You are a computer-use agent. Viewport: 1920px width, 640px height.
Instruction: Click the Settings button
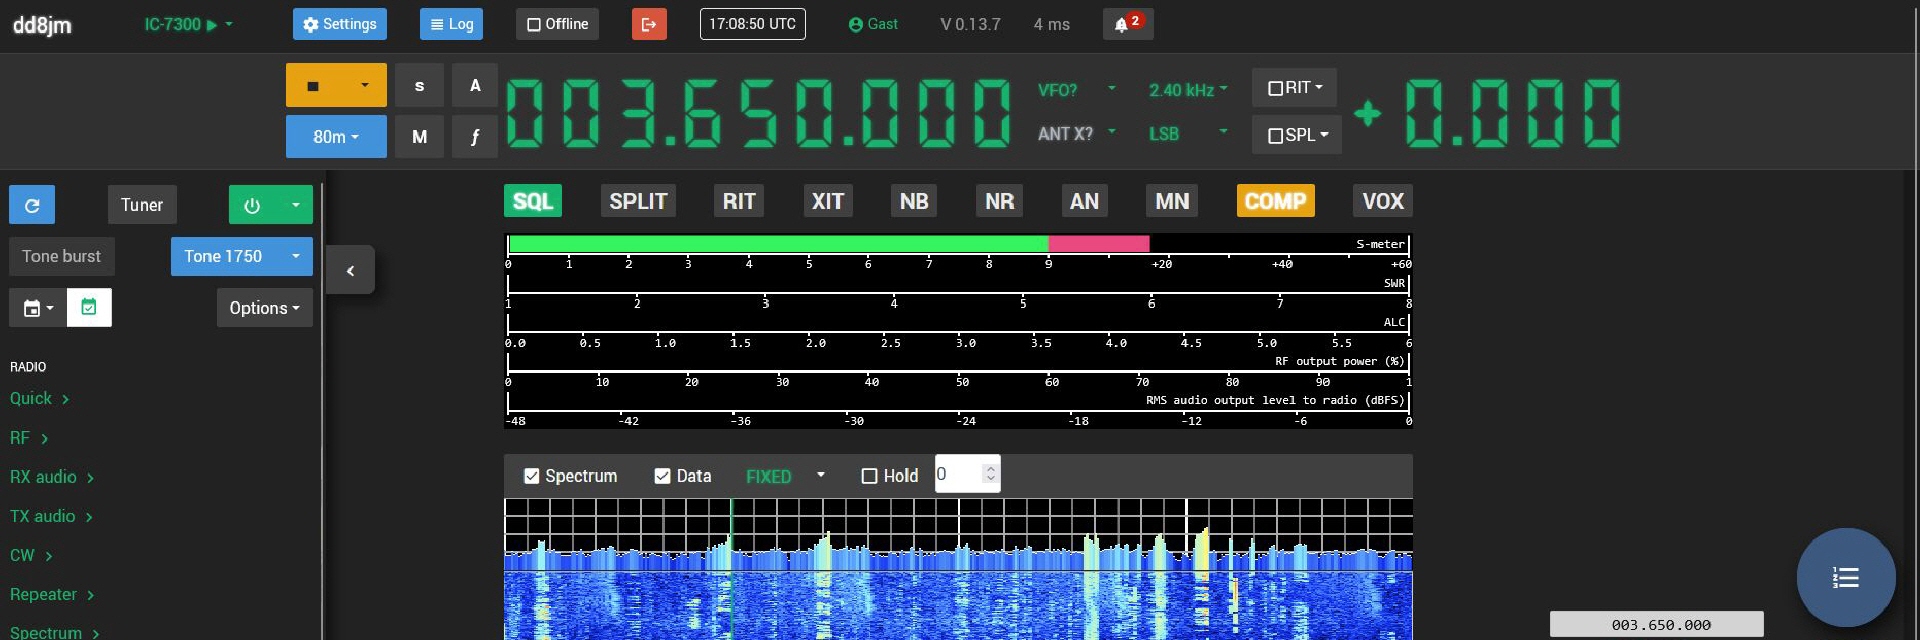click(339, 24)
